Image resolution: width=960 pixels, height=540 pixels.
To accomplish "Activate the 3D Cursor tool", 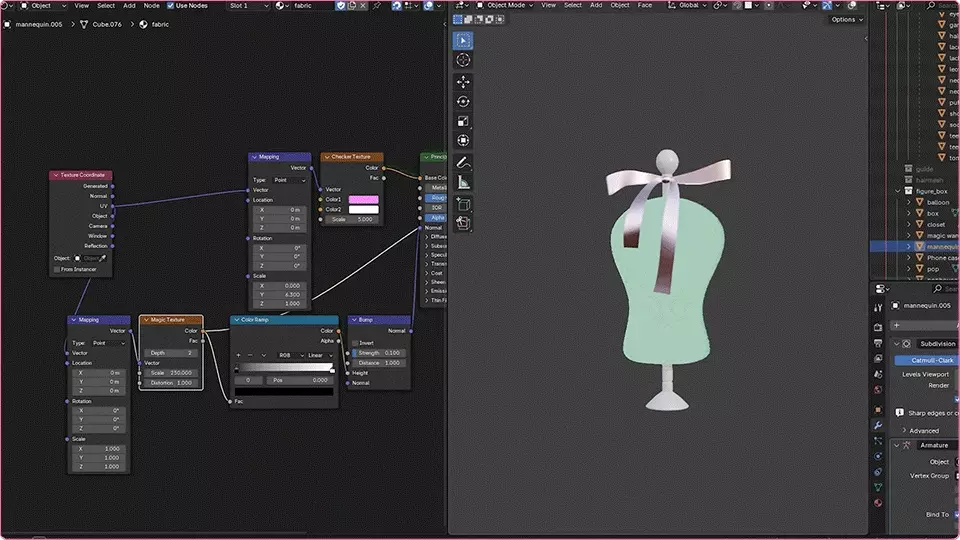I will pos(463,60).
